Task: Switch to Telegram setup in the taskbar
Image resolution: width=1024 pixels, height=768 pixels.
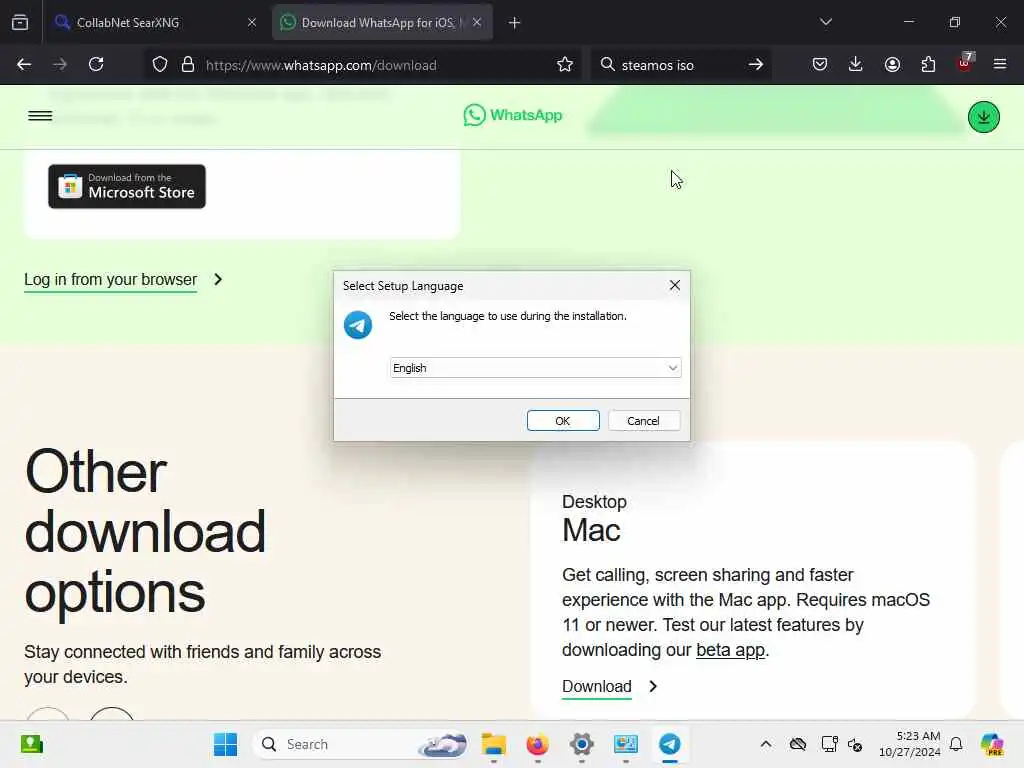Action: [669, 744]
